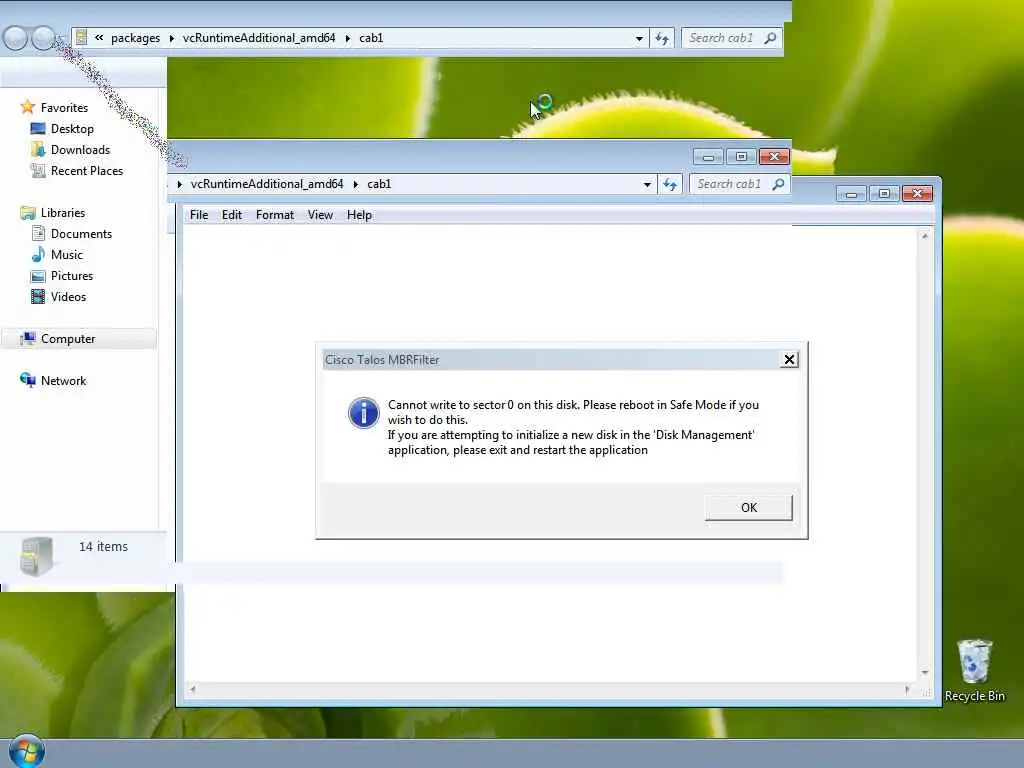This screenshot has height=768, width=1024.
Task: Expand arrow after 'vcRuntimeAdditional_amd64' in top bar
Action: [x=347, y=39]
